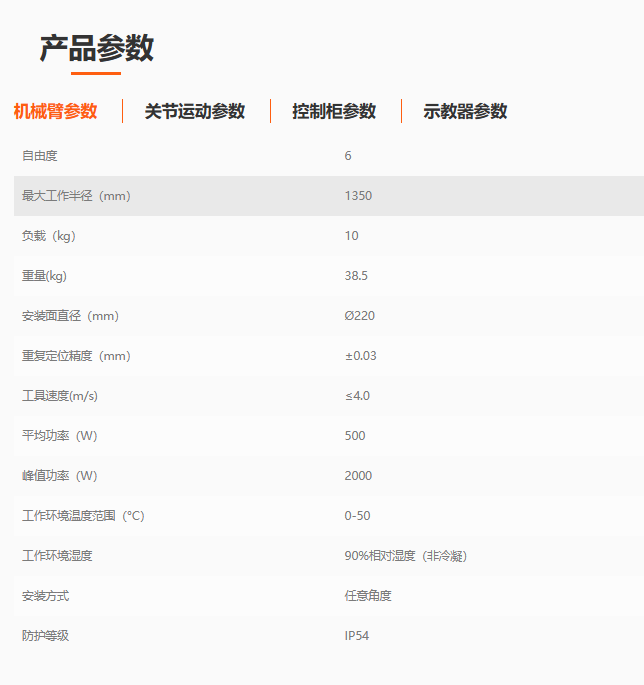
Task: Click the 安装面直径 (mm) label
Action: pos(70,316)
